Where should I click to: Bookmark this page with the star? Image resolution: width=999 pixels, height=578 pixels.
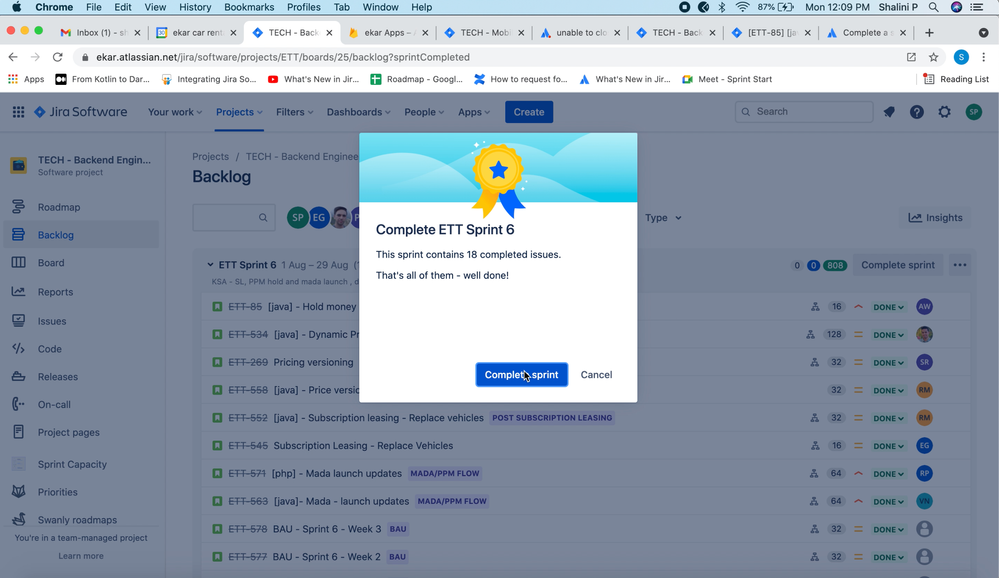point(933,57)
